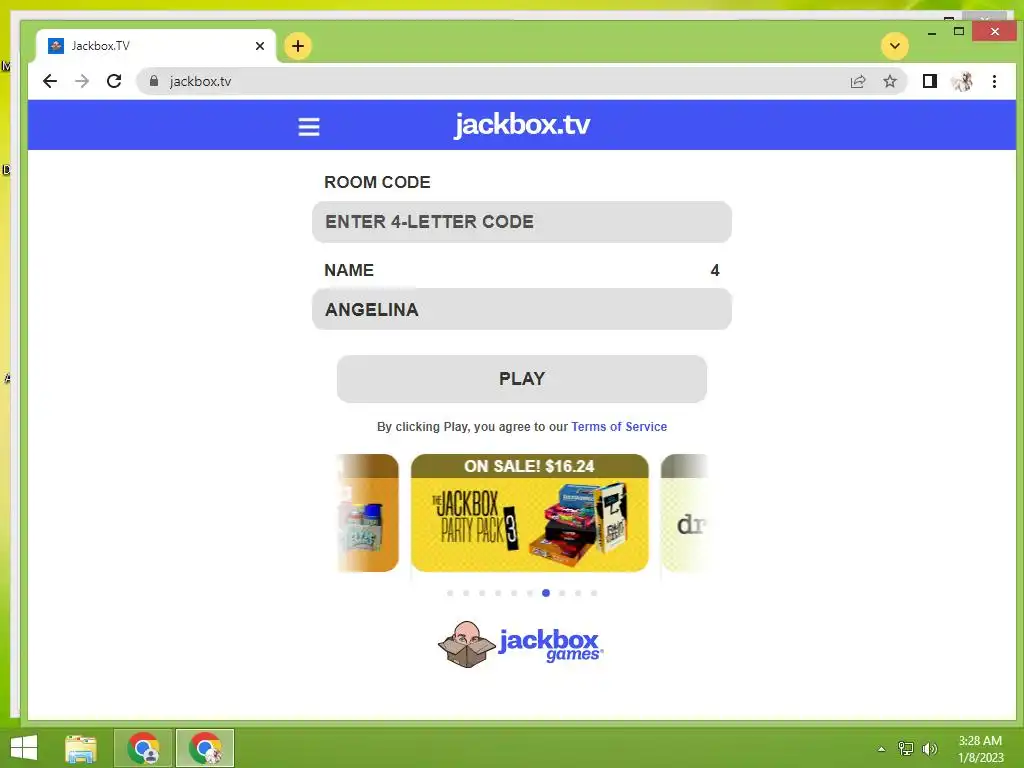Open the taskbar clock showing 3:28 AM
The width and height of the screenshot is (1024, 768).
(980, 749)
